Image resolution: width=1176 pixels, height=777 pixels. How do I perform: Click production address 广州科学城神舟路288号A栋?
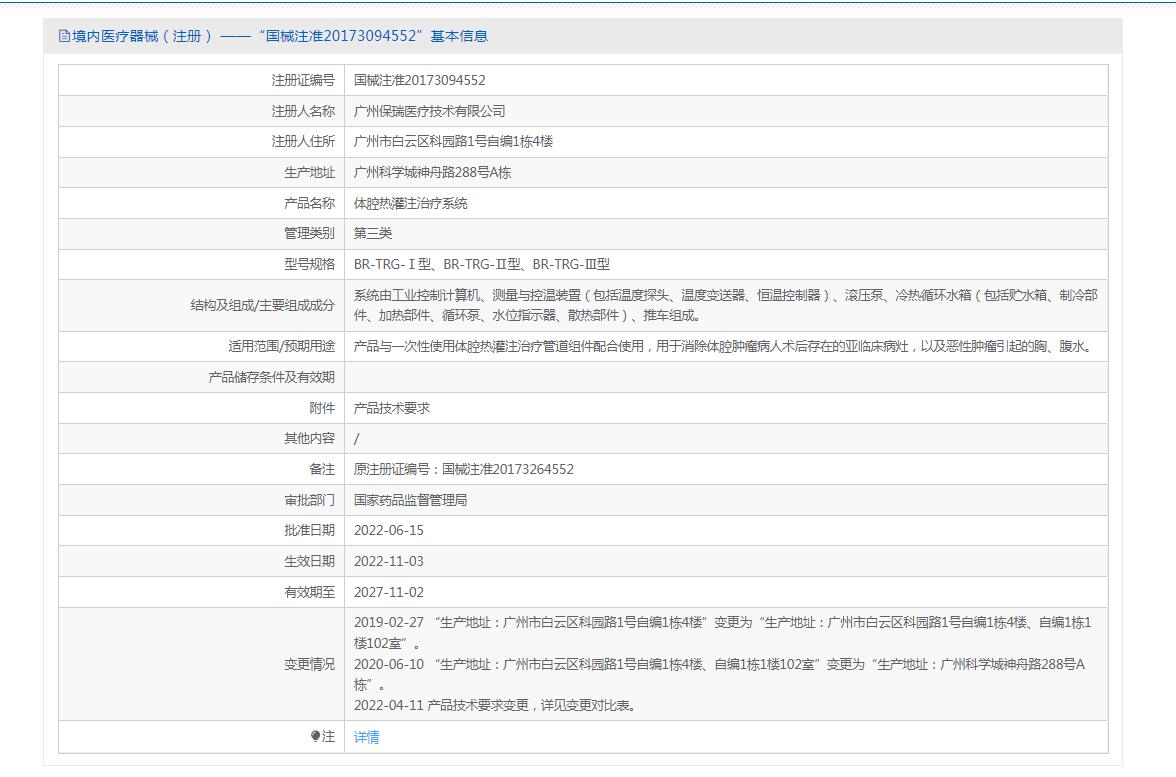pyautogui.click(x=432, y=173)
